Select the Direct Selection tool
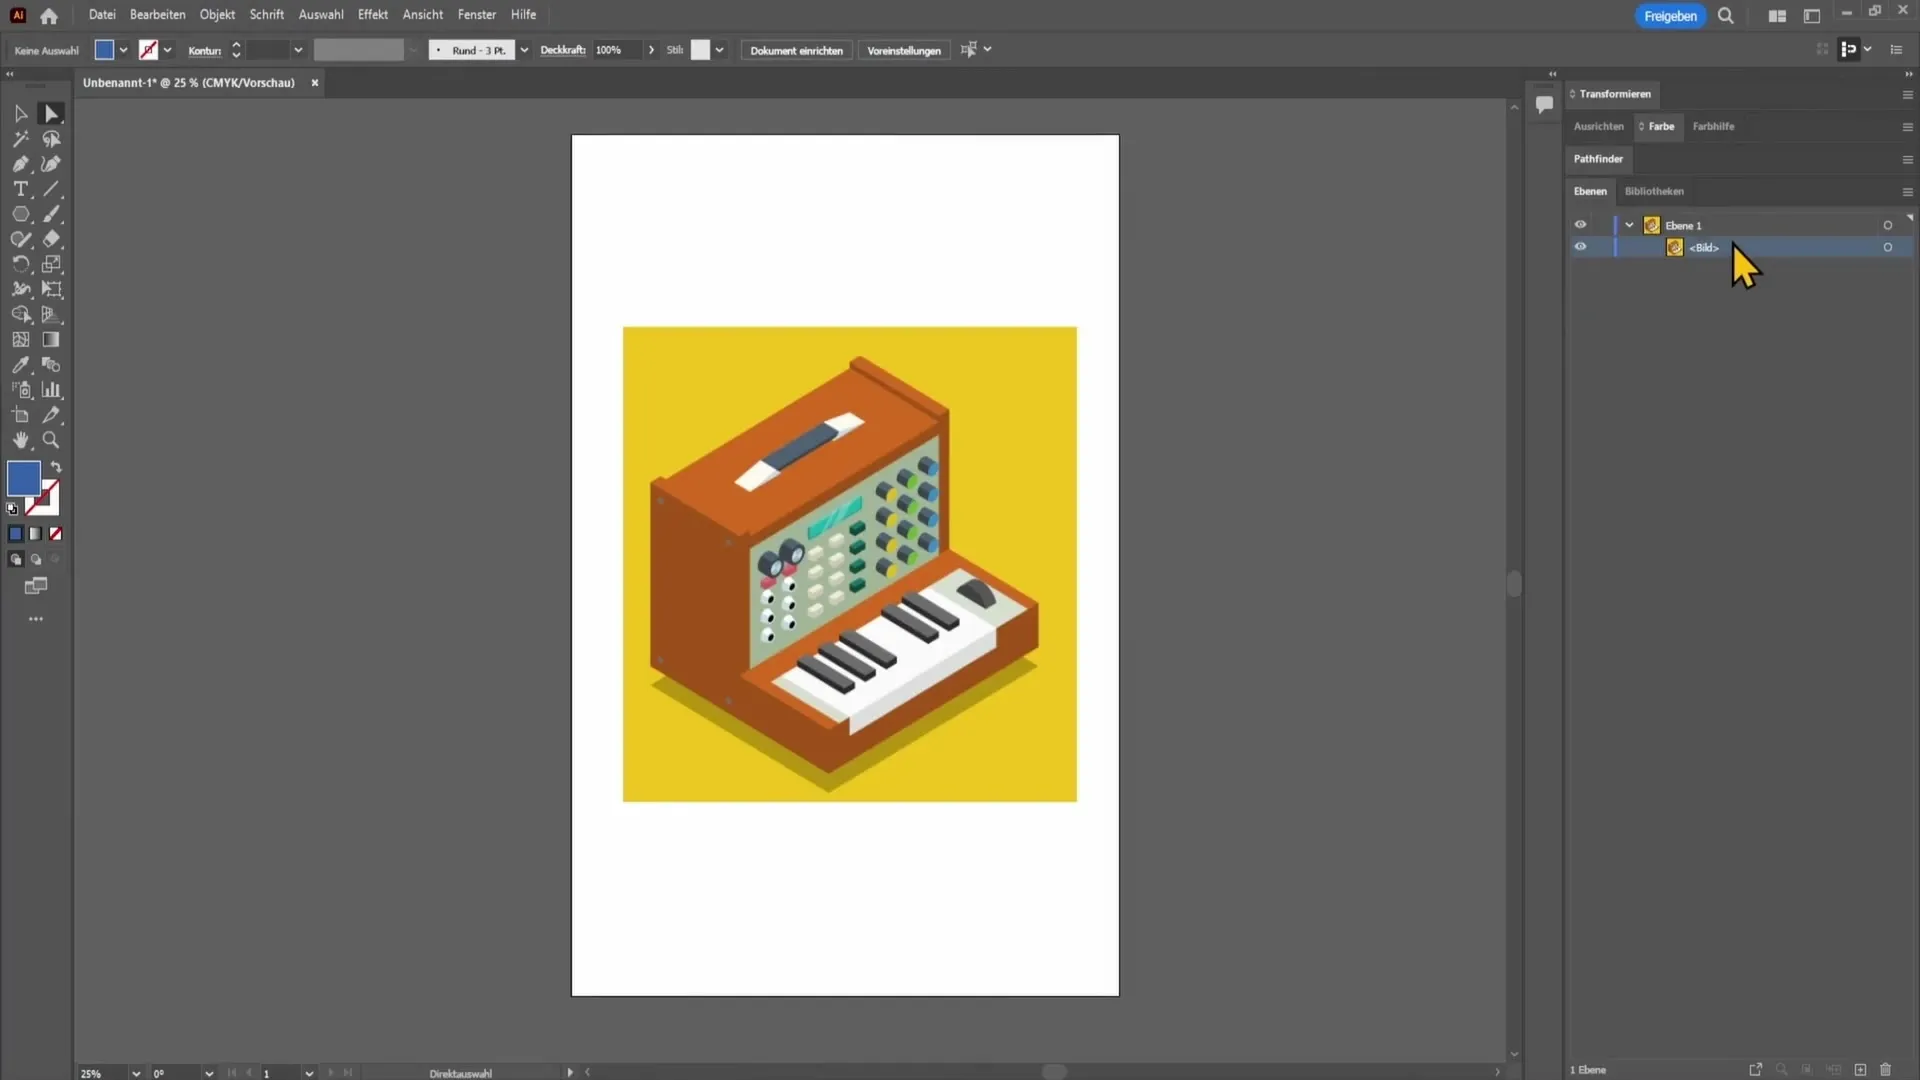The width and height of the screenshot is (1920, 1080). tap(51, 114)
